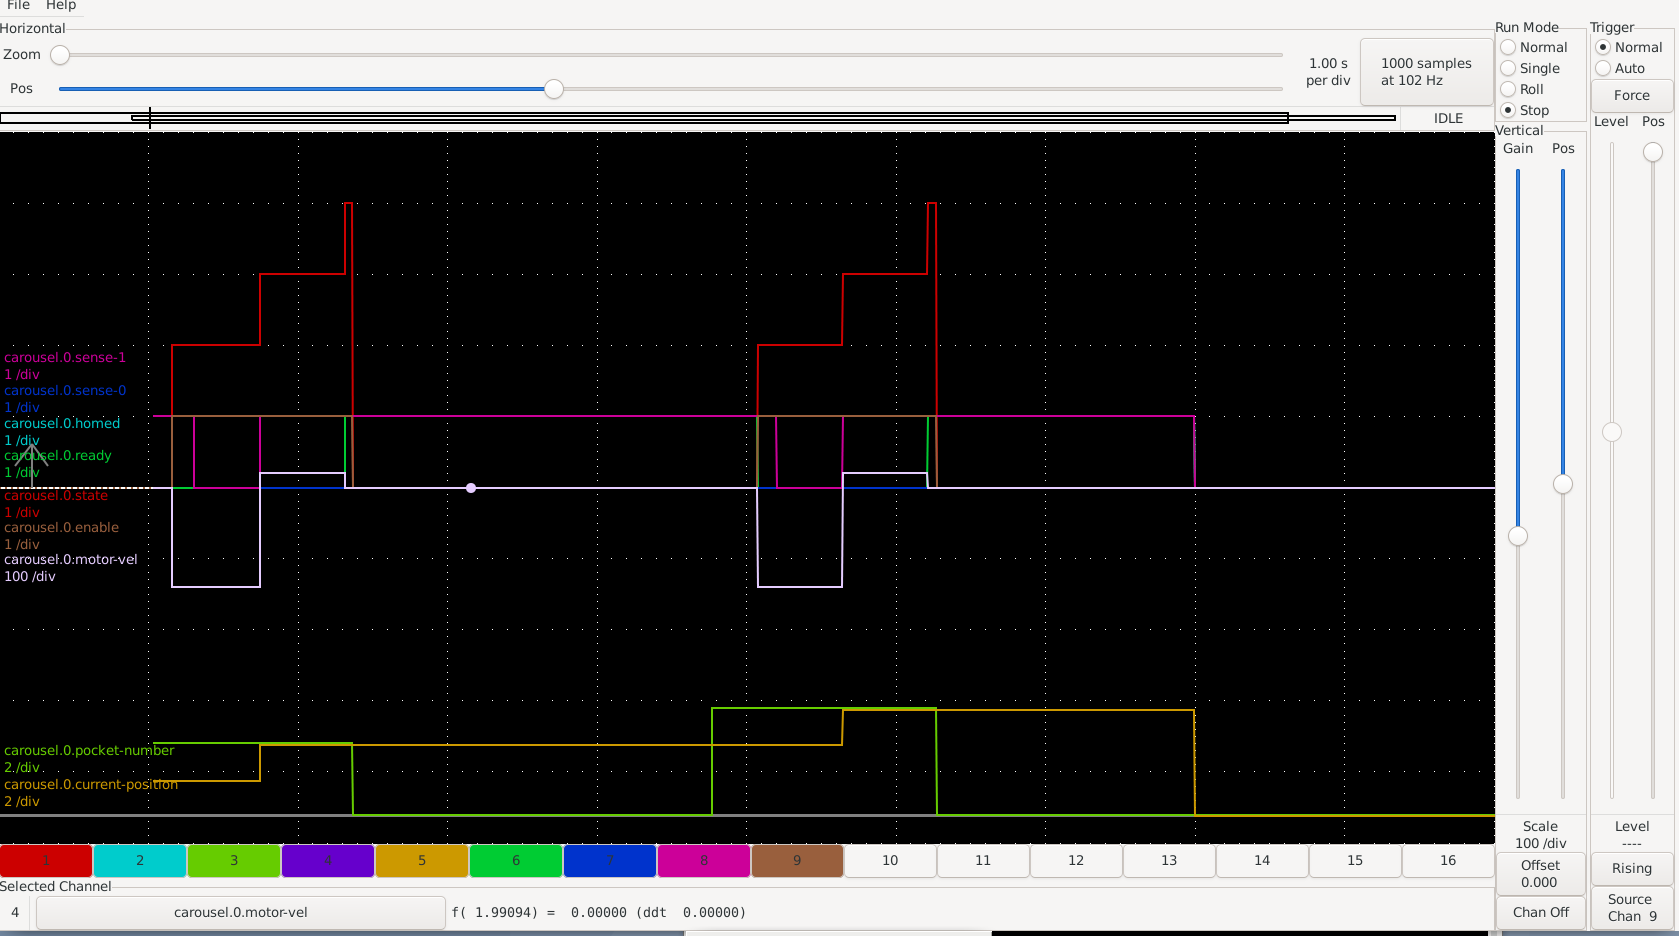
Task: Click the Source Chan 9 button
Action: [1631, 907]
